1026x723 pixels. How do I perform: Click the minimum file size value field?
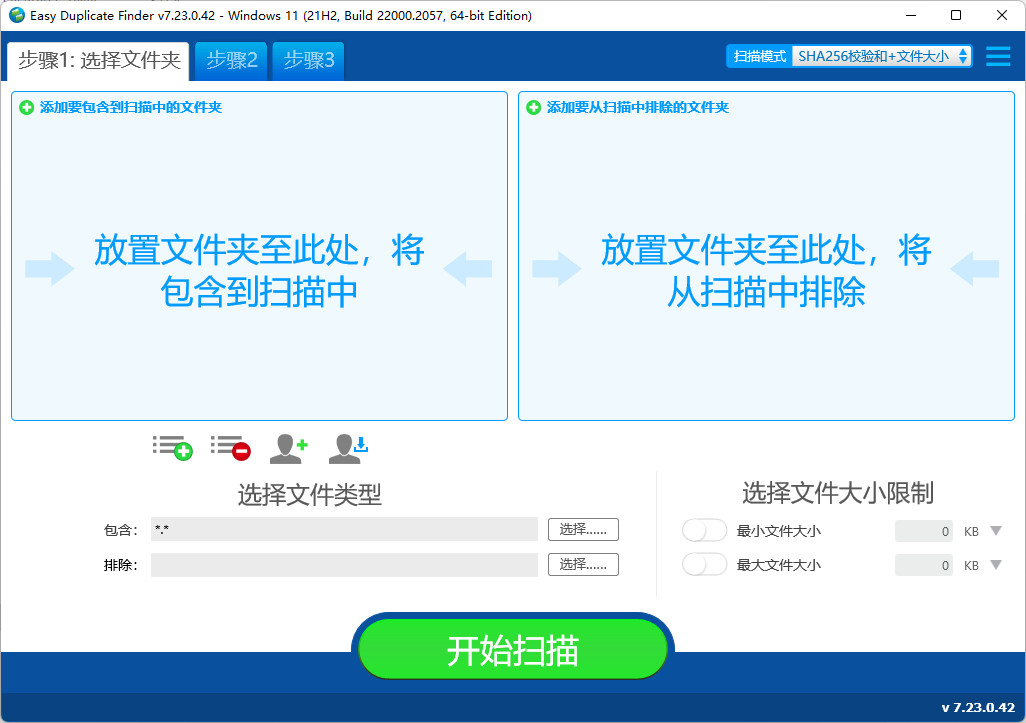tap(923, 531)
